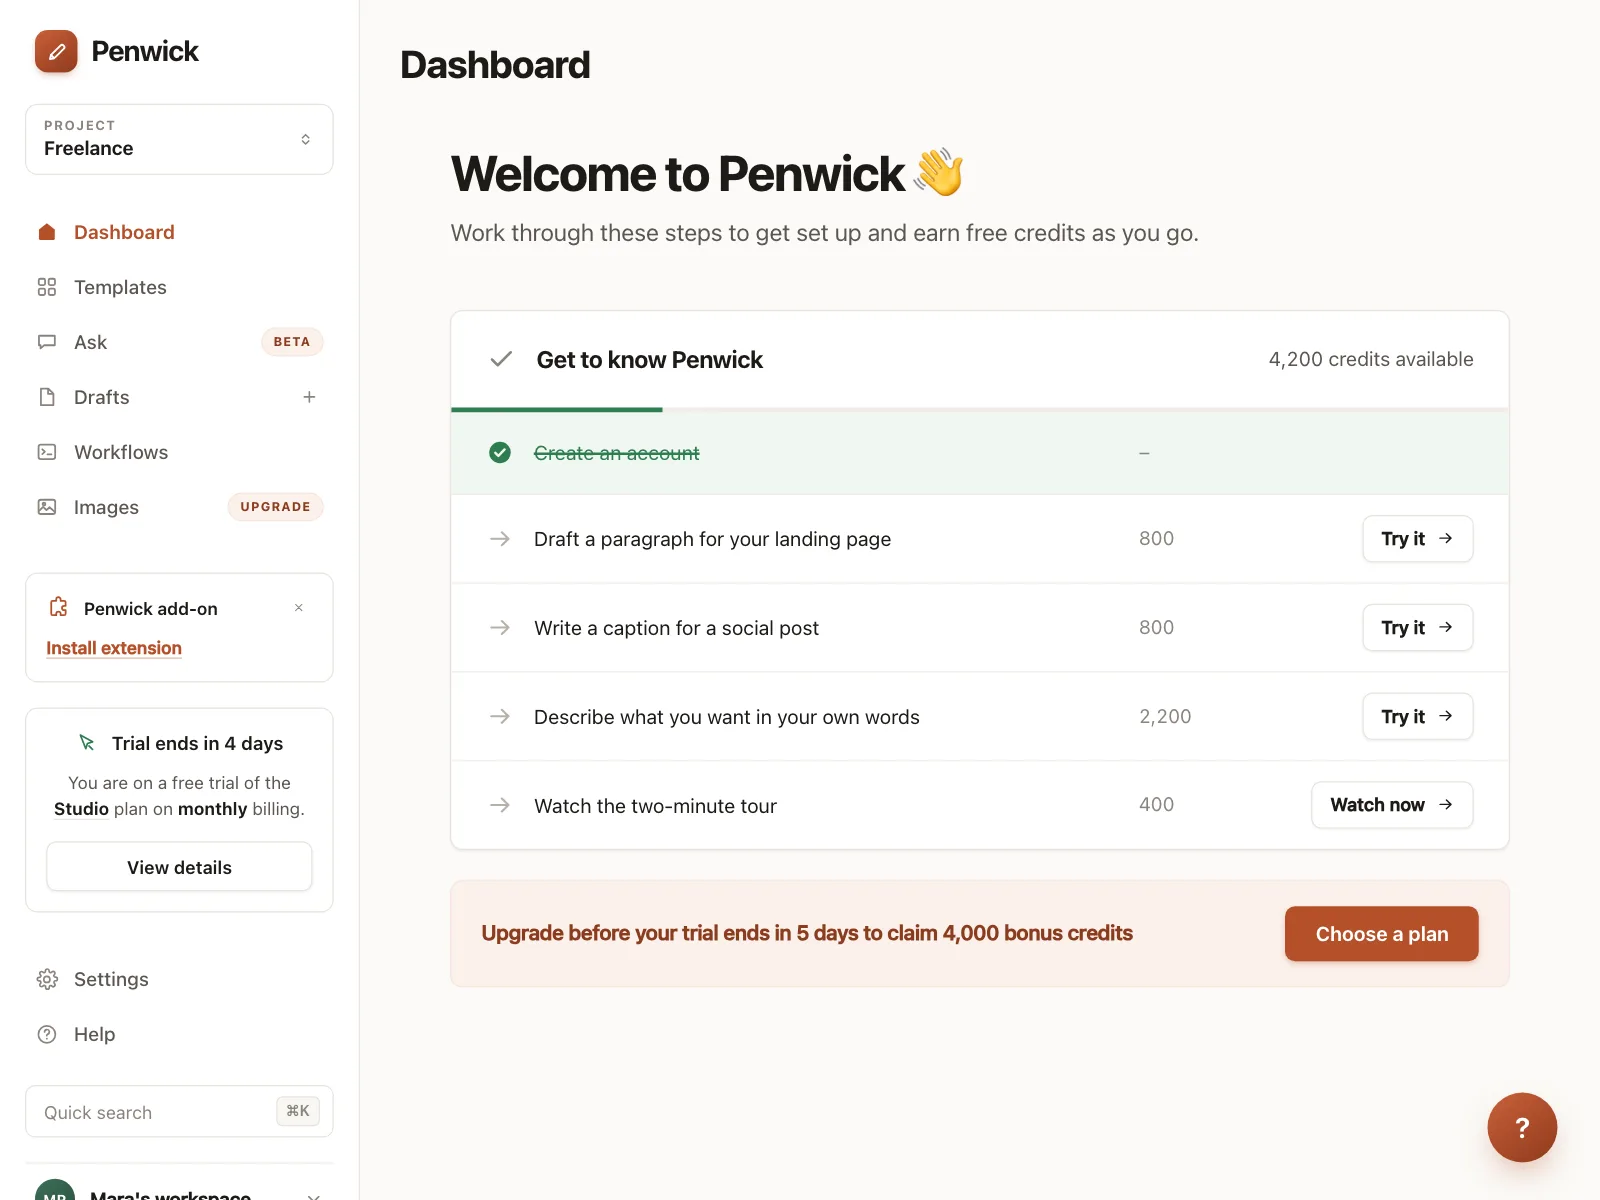Screen dimensions: 1600x1200
Task: Click the Drafts document icon
Action: point(47,397)
